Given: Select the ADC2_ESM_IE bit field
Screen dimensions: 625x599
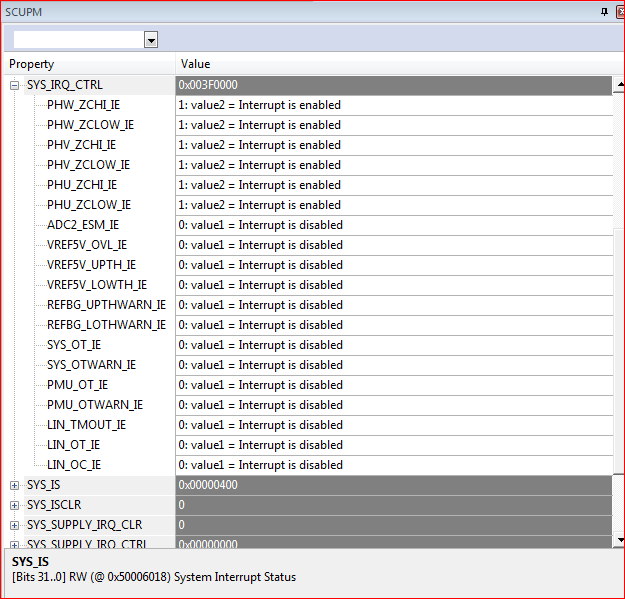Looking at the screenshot, I should click(x=83, y=225).
